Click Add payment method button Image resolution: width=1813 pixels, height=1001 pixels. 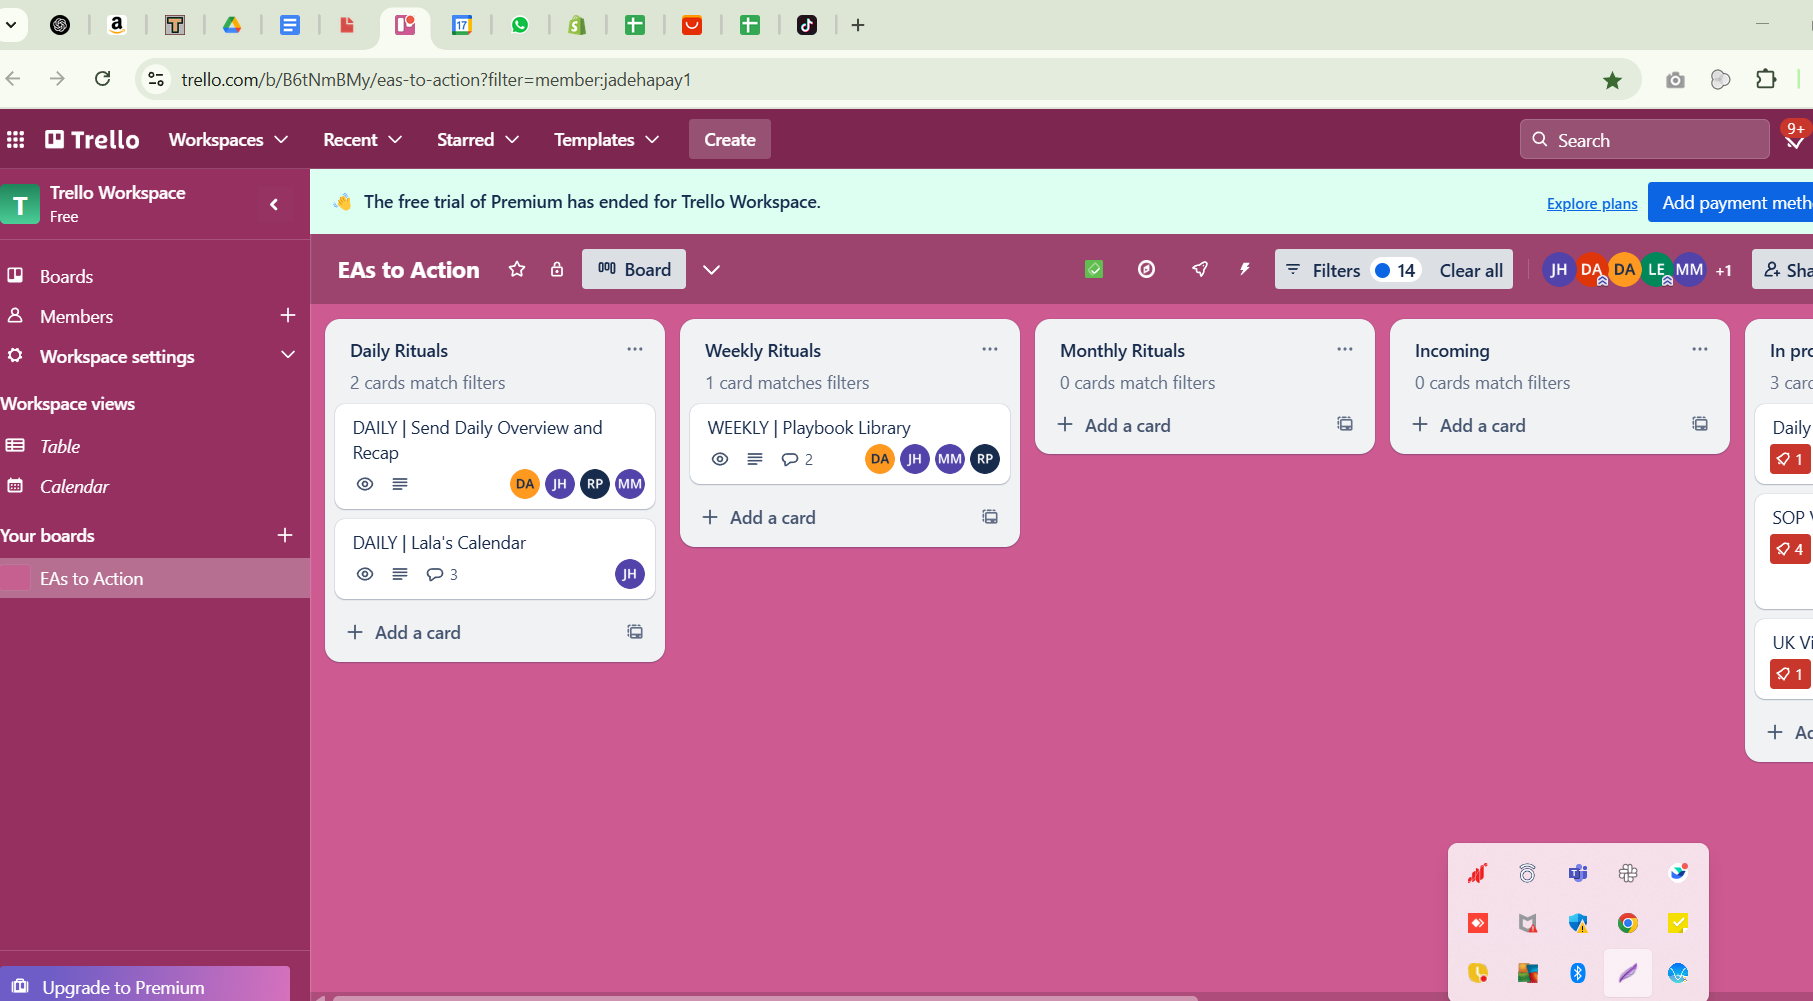[x=1731, y=203]
